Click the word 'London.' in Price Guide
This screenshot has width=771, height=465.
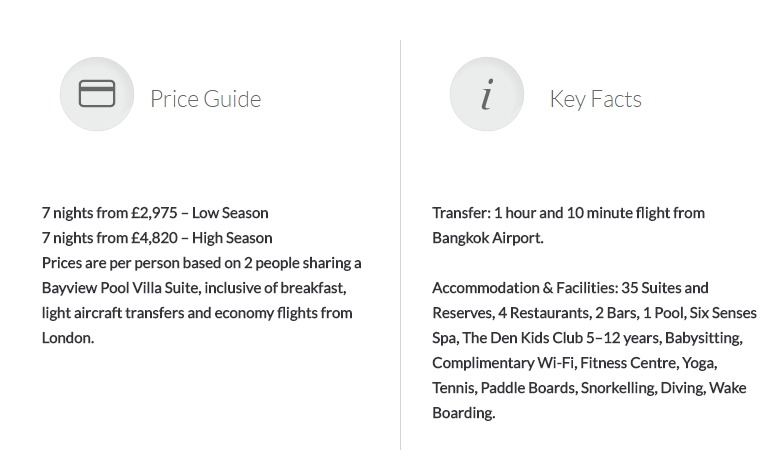(x=68, y=338)
